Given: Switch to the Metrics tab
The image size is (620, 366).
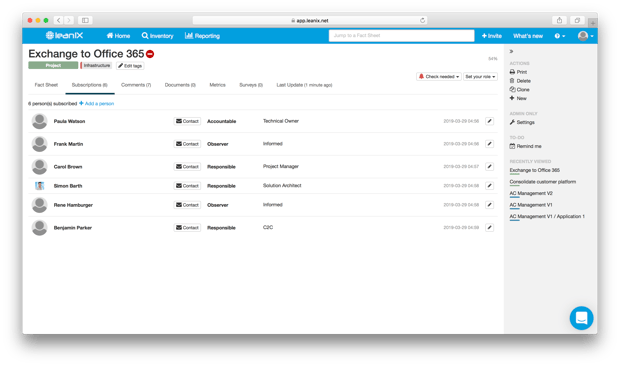Looking at the screenshot, I should (217, 85).
